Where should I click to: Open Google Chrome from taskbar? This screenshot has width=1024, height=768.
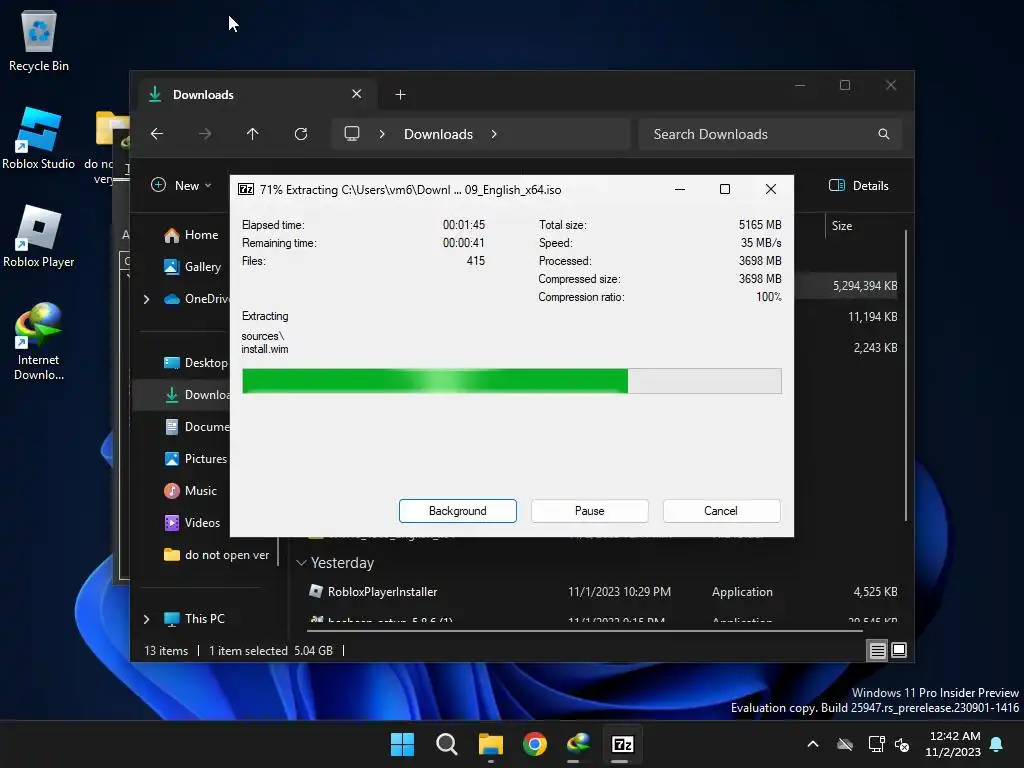point(535,744)
